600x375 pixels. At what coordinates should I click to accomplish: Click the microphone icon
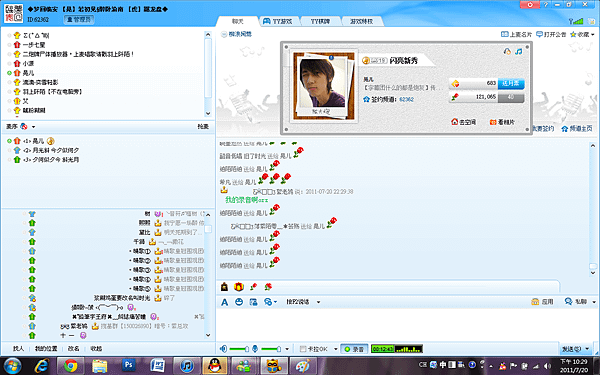click(255, 349)
